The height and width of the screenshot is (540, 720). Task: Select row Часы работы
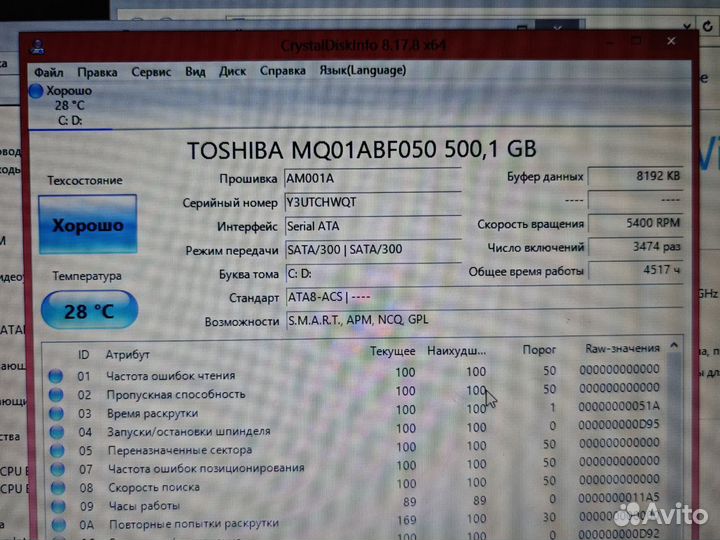tap(356, 502)
